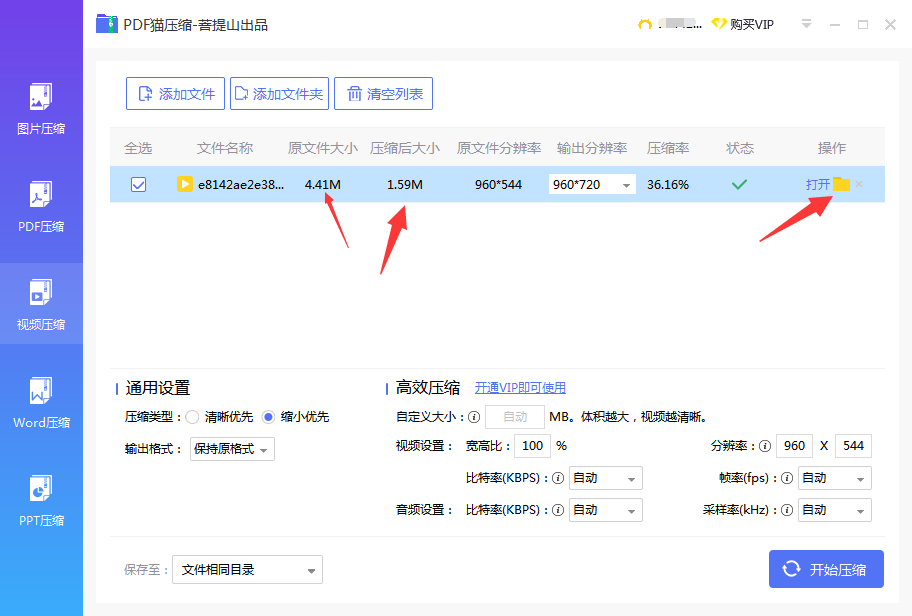Click the resolution height field 544
This screenshot has width=912, height=616.
click(x=853, y=446)
